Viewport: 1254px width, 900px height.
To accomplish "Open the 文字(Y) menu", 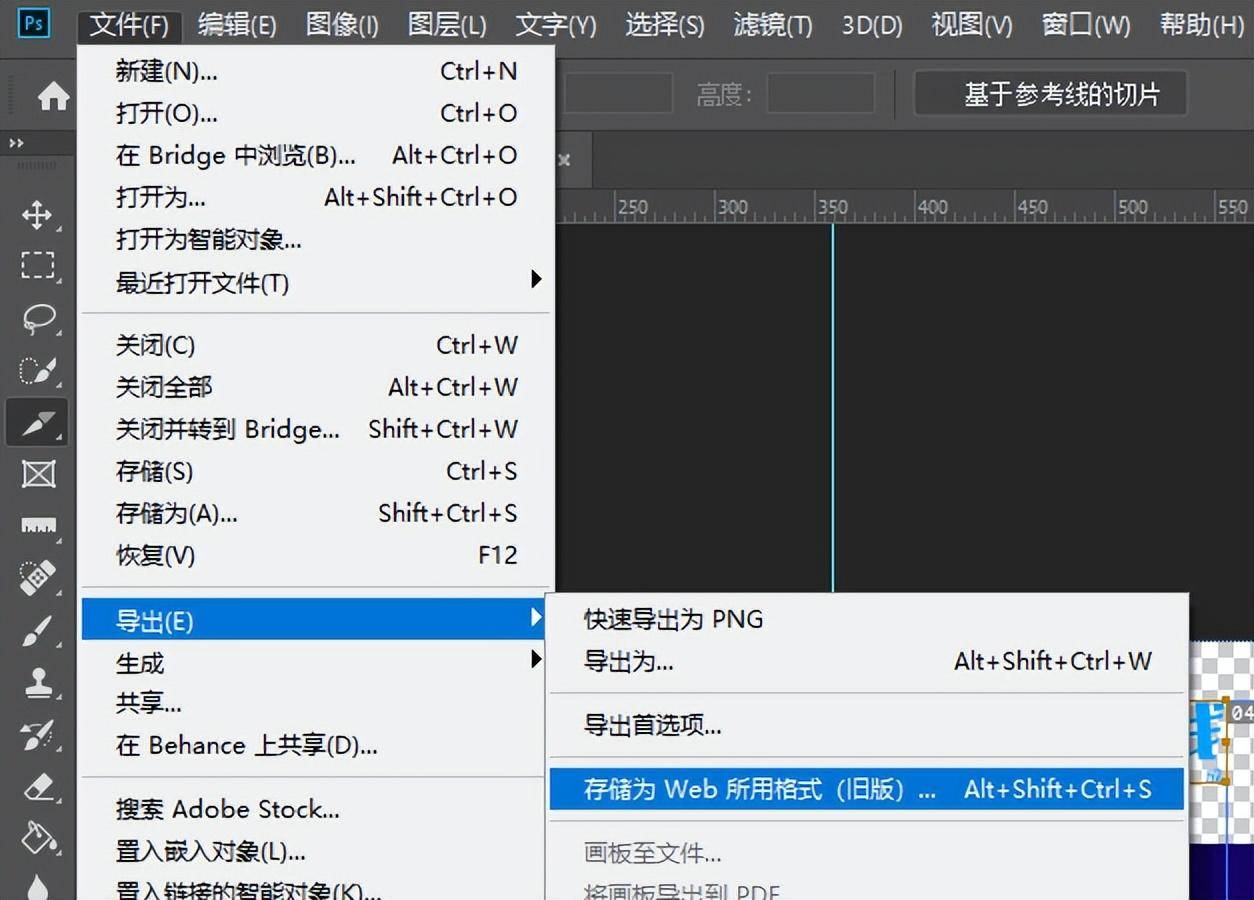I will [555, 24].
